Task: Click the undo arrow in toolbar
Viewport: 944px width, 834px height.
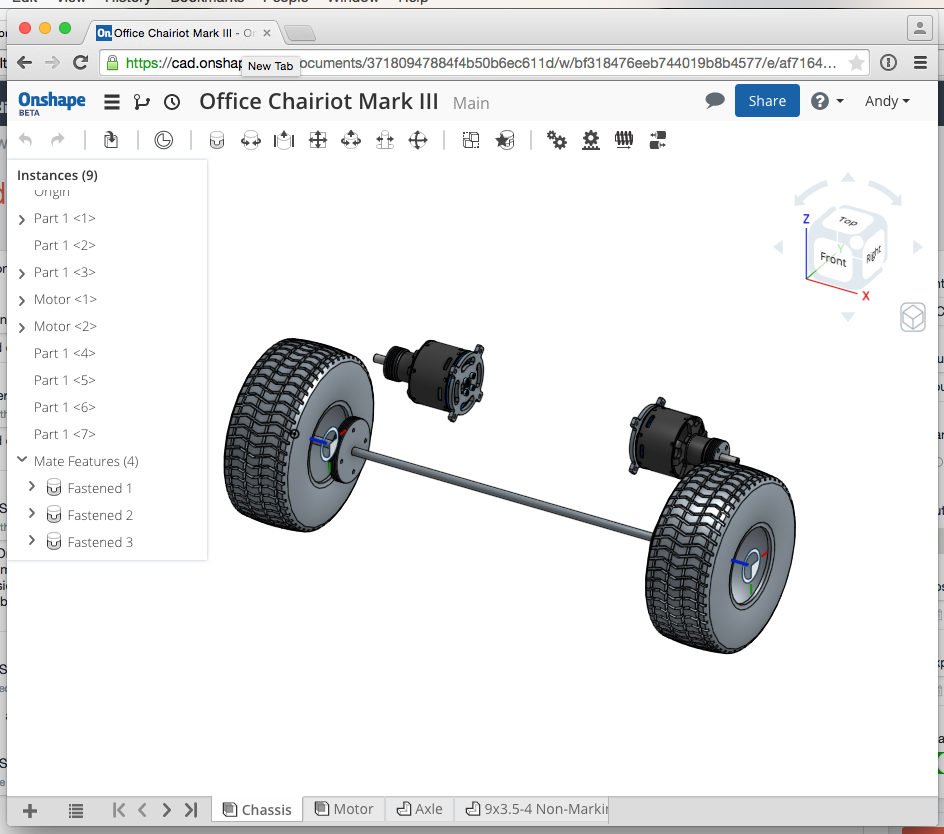Action: tap(26, 140)
